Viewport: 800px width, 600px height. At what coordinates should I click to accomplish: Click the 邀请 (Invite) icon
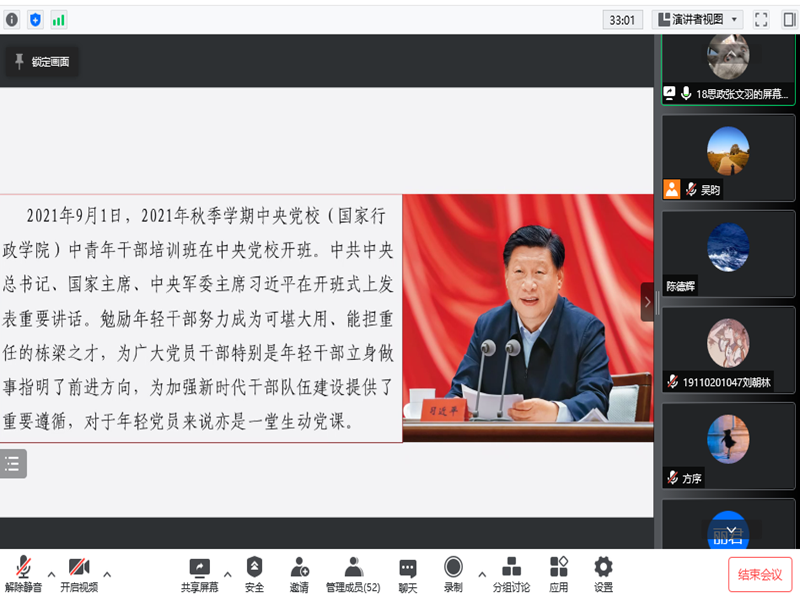pos(299,573)
